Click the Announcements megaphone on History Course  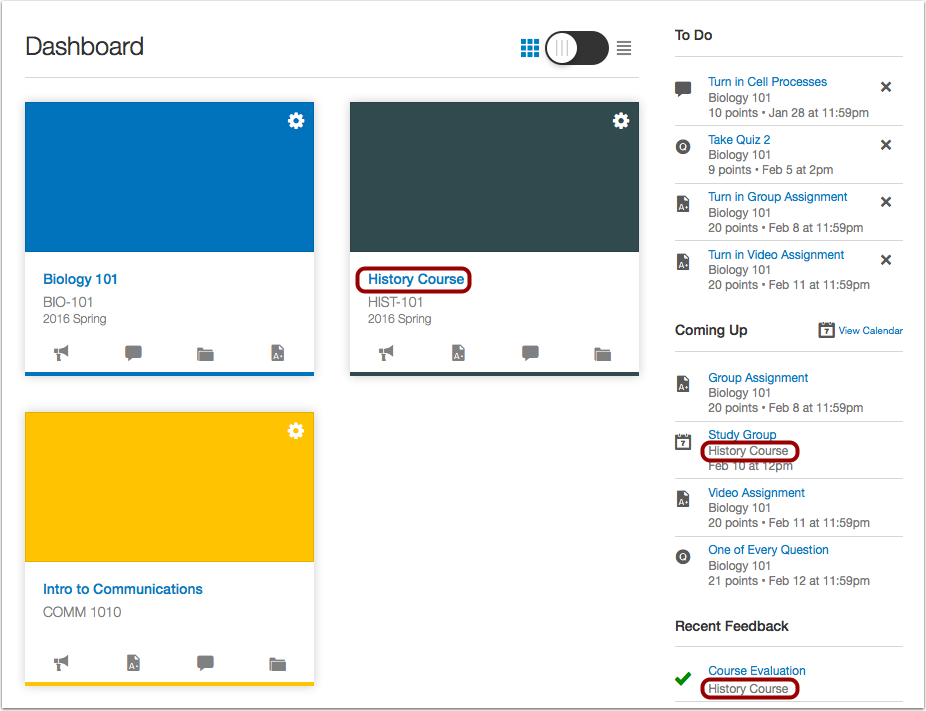(x=386, y=353)
